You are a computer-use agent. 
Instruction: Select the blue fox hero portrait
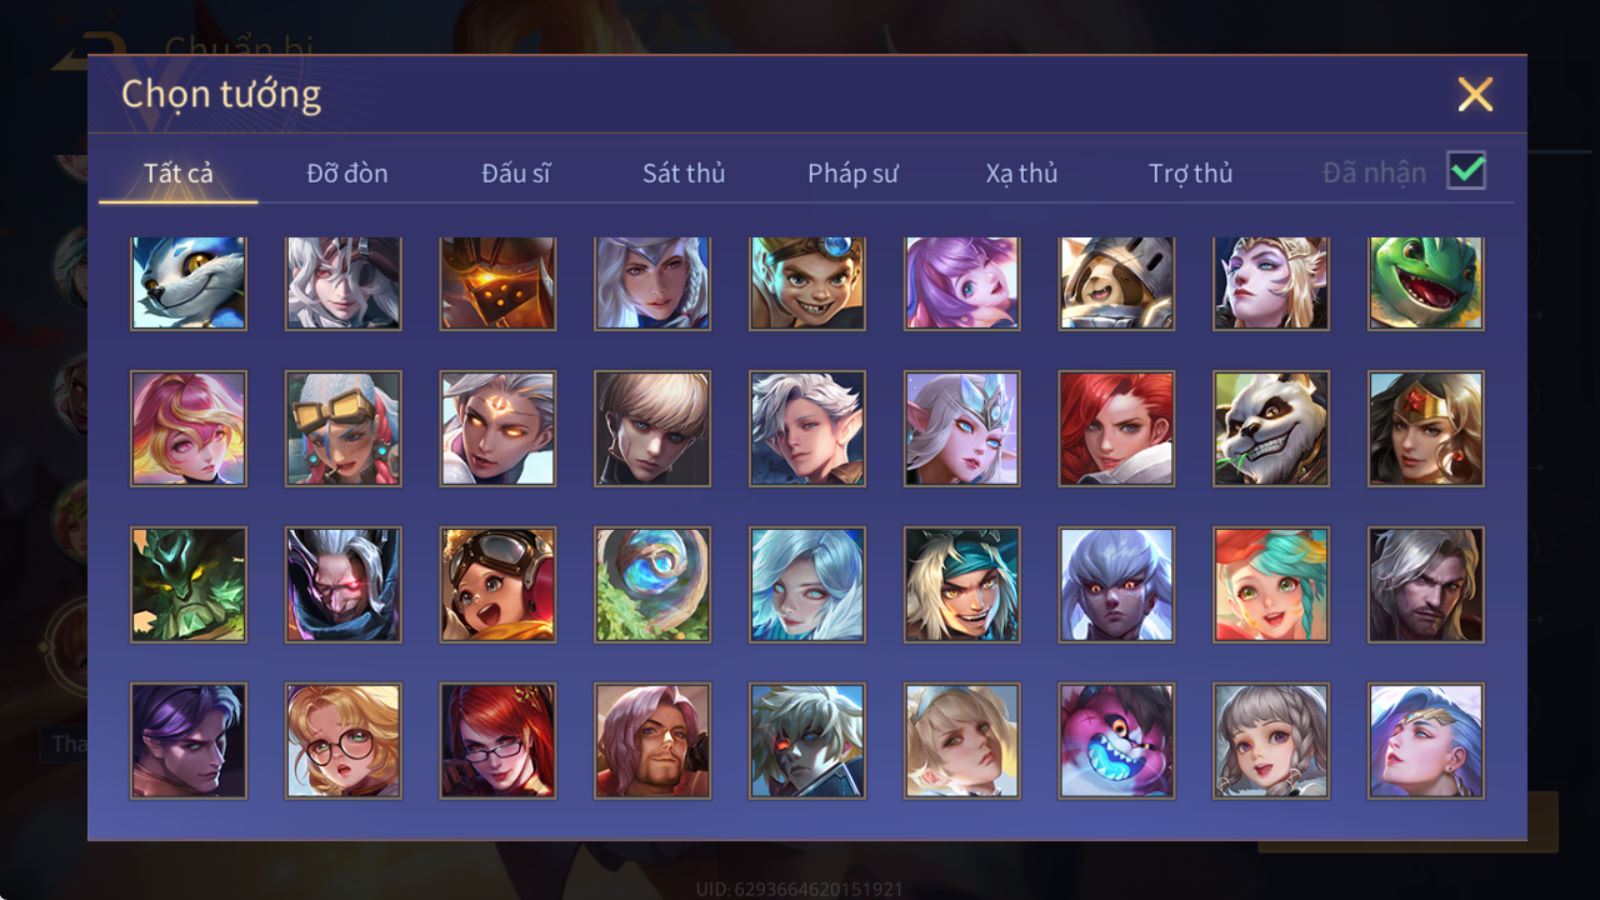[x=188, y=283]
